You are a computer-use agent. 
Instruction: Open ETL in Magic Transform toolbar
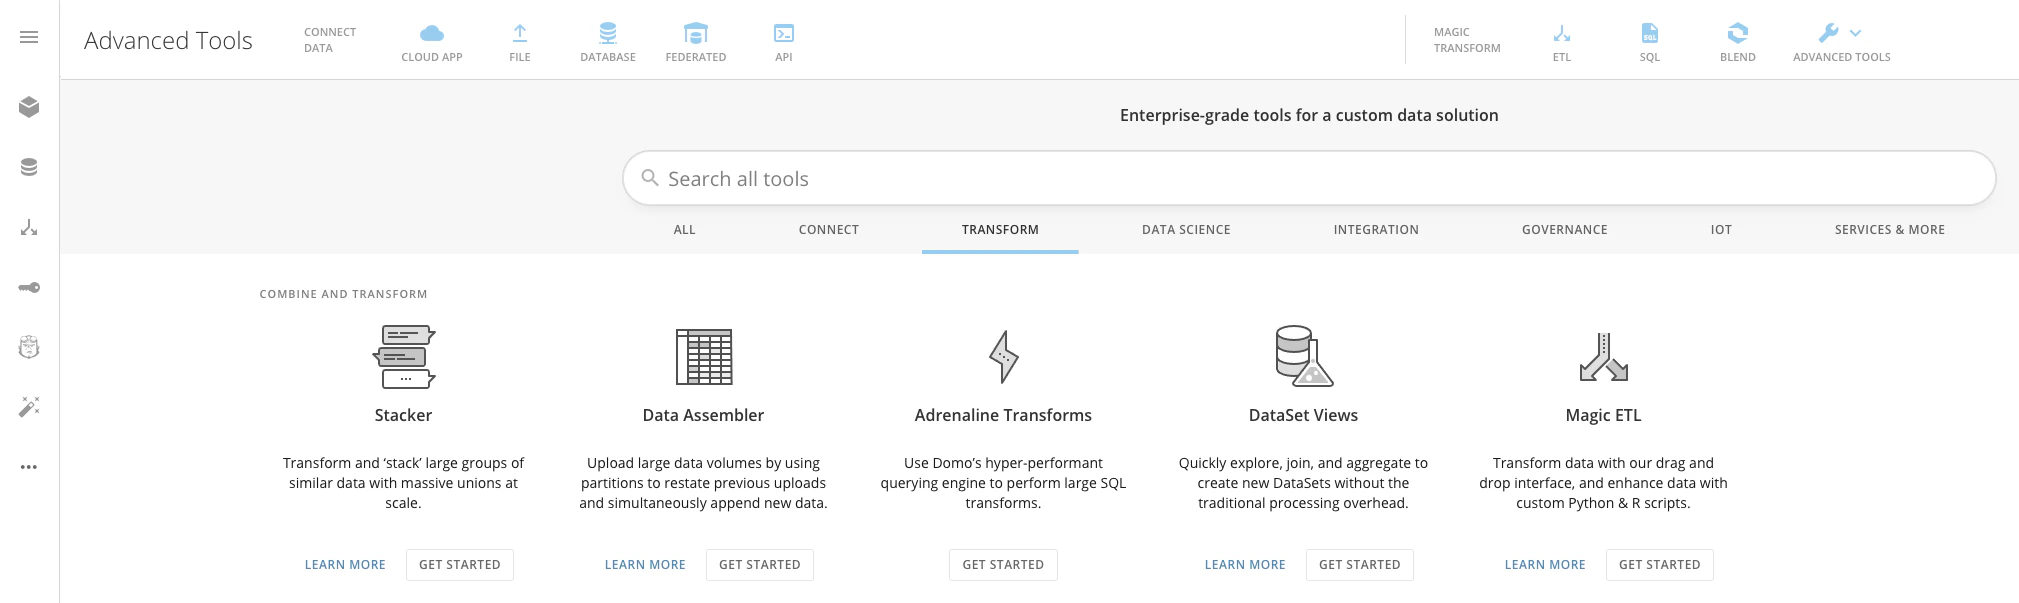pos(1562,33)
